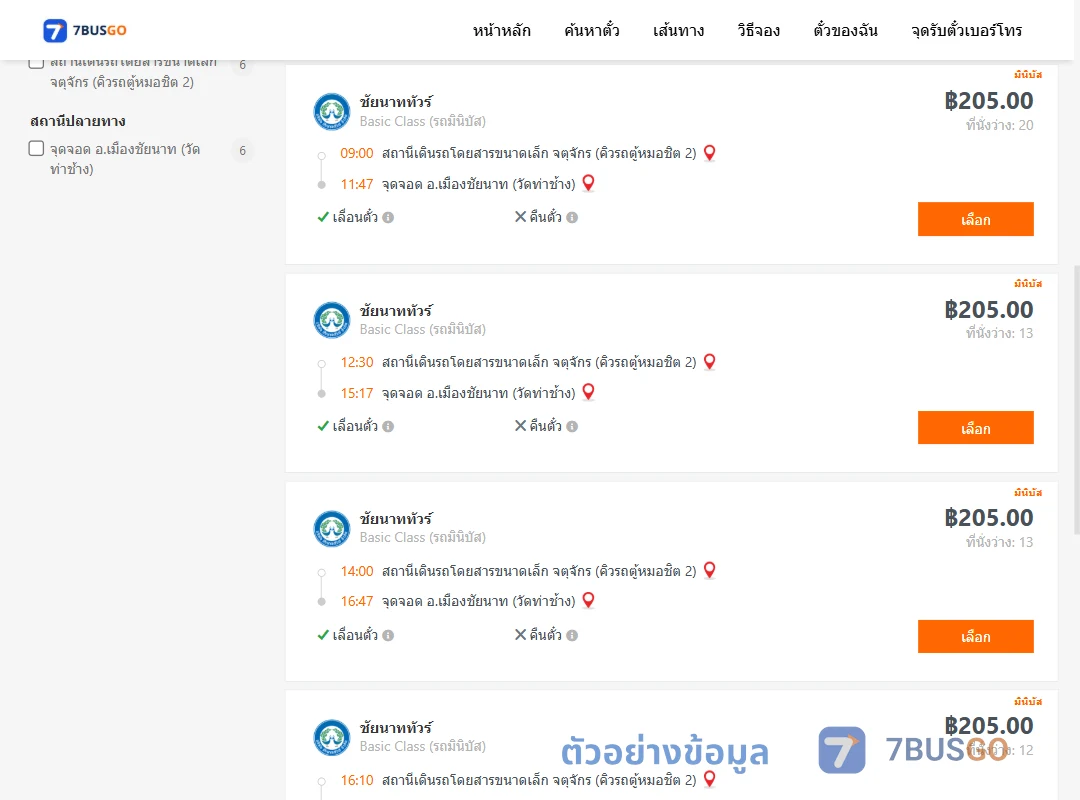This screenshot has width=1080, height=800.
Task: Click operator logo of the 12:30 trip
Action: (x=332, y=320)
